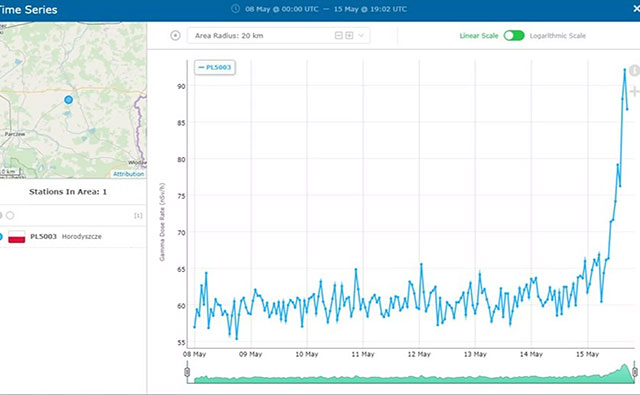
Task: Toggle the Linear/Logarithmic scale switch
Action: point(513,36)
